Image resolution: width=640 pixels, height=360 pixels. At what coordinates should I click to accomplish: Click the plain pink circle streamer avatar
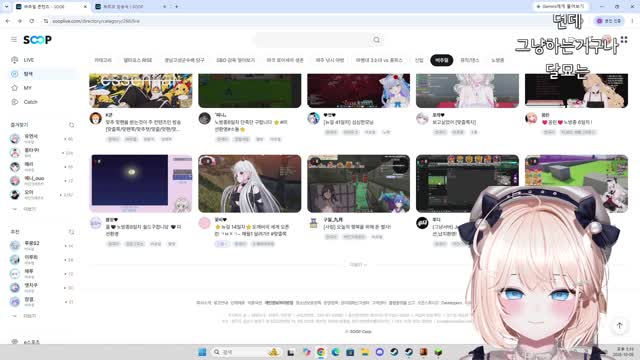click(204, 223)
